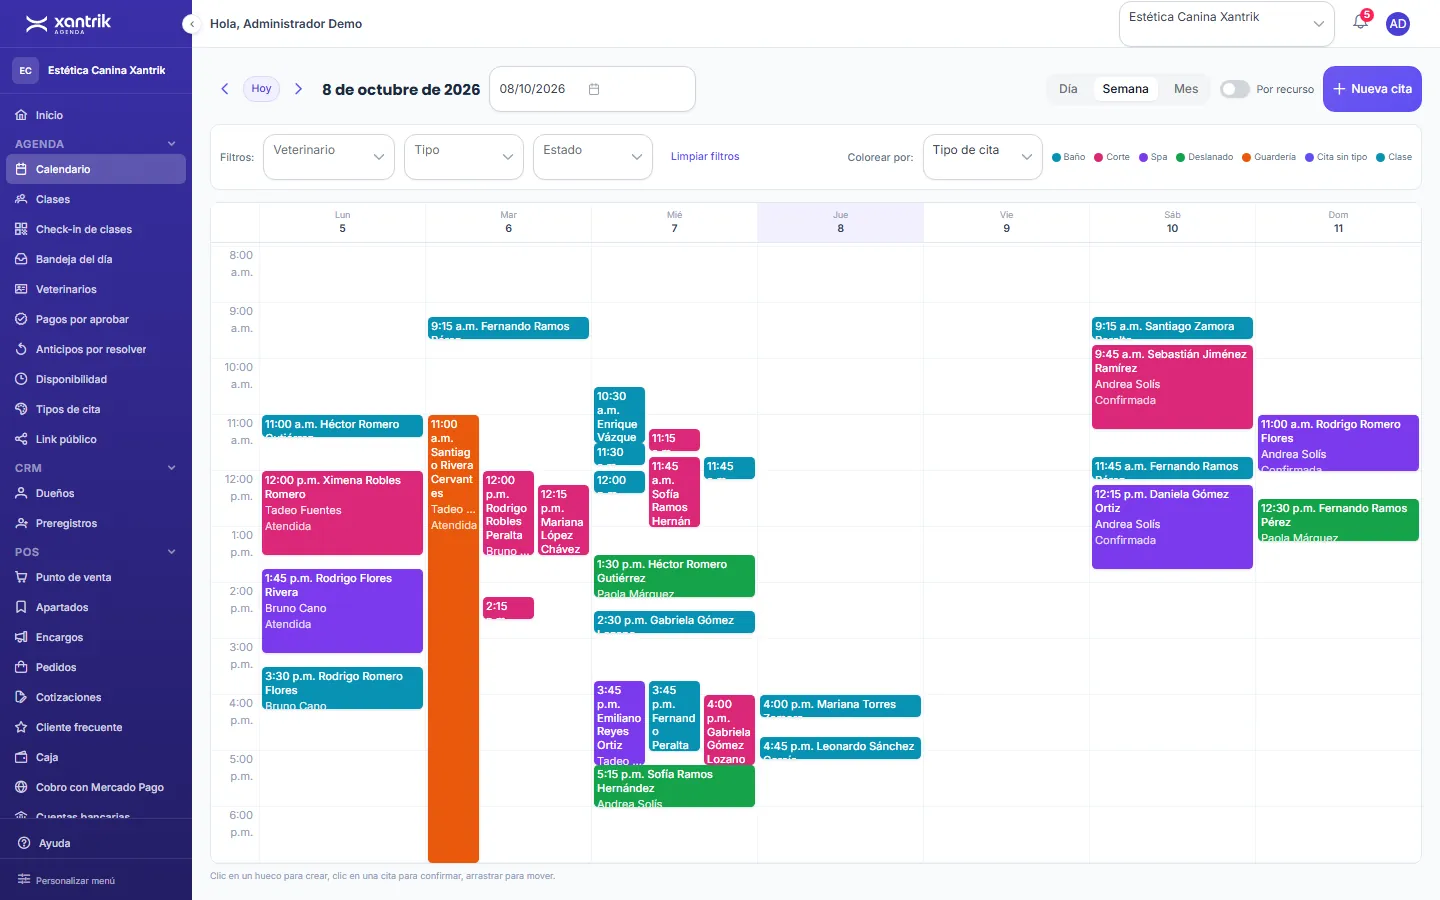Viewport: 1440px width, 900px height.
Task: Open the 1:30 p.m. Héctor Romero Gutiérrez appointment
Action: pos(674,576)
